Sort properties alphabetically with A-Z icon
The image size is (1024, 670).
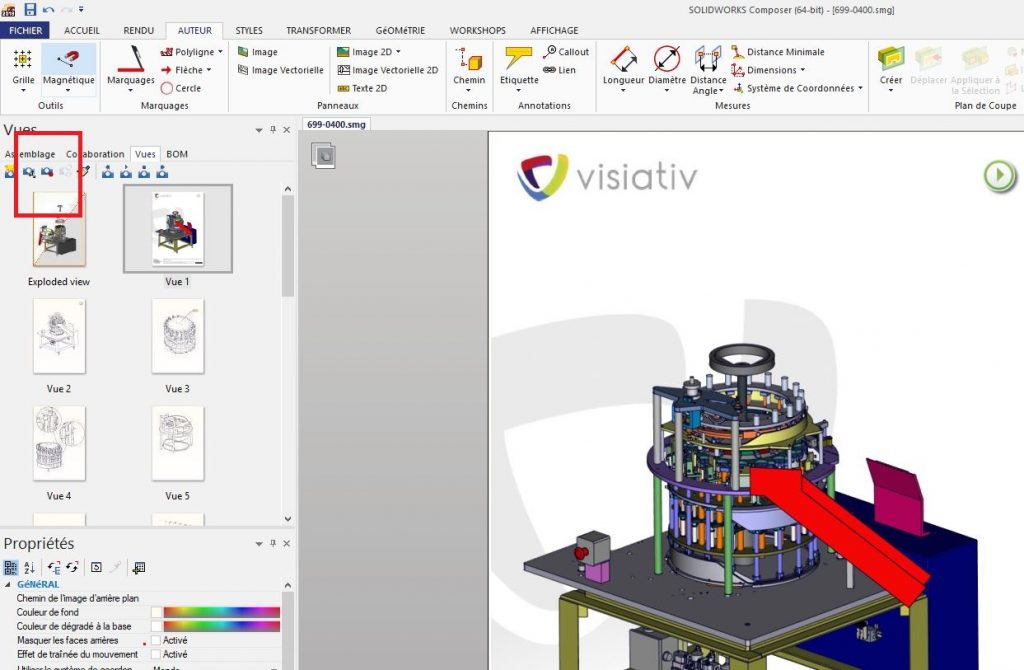pyautogui.click(x=29, y=567)
